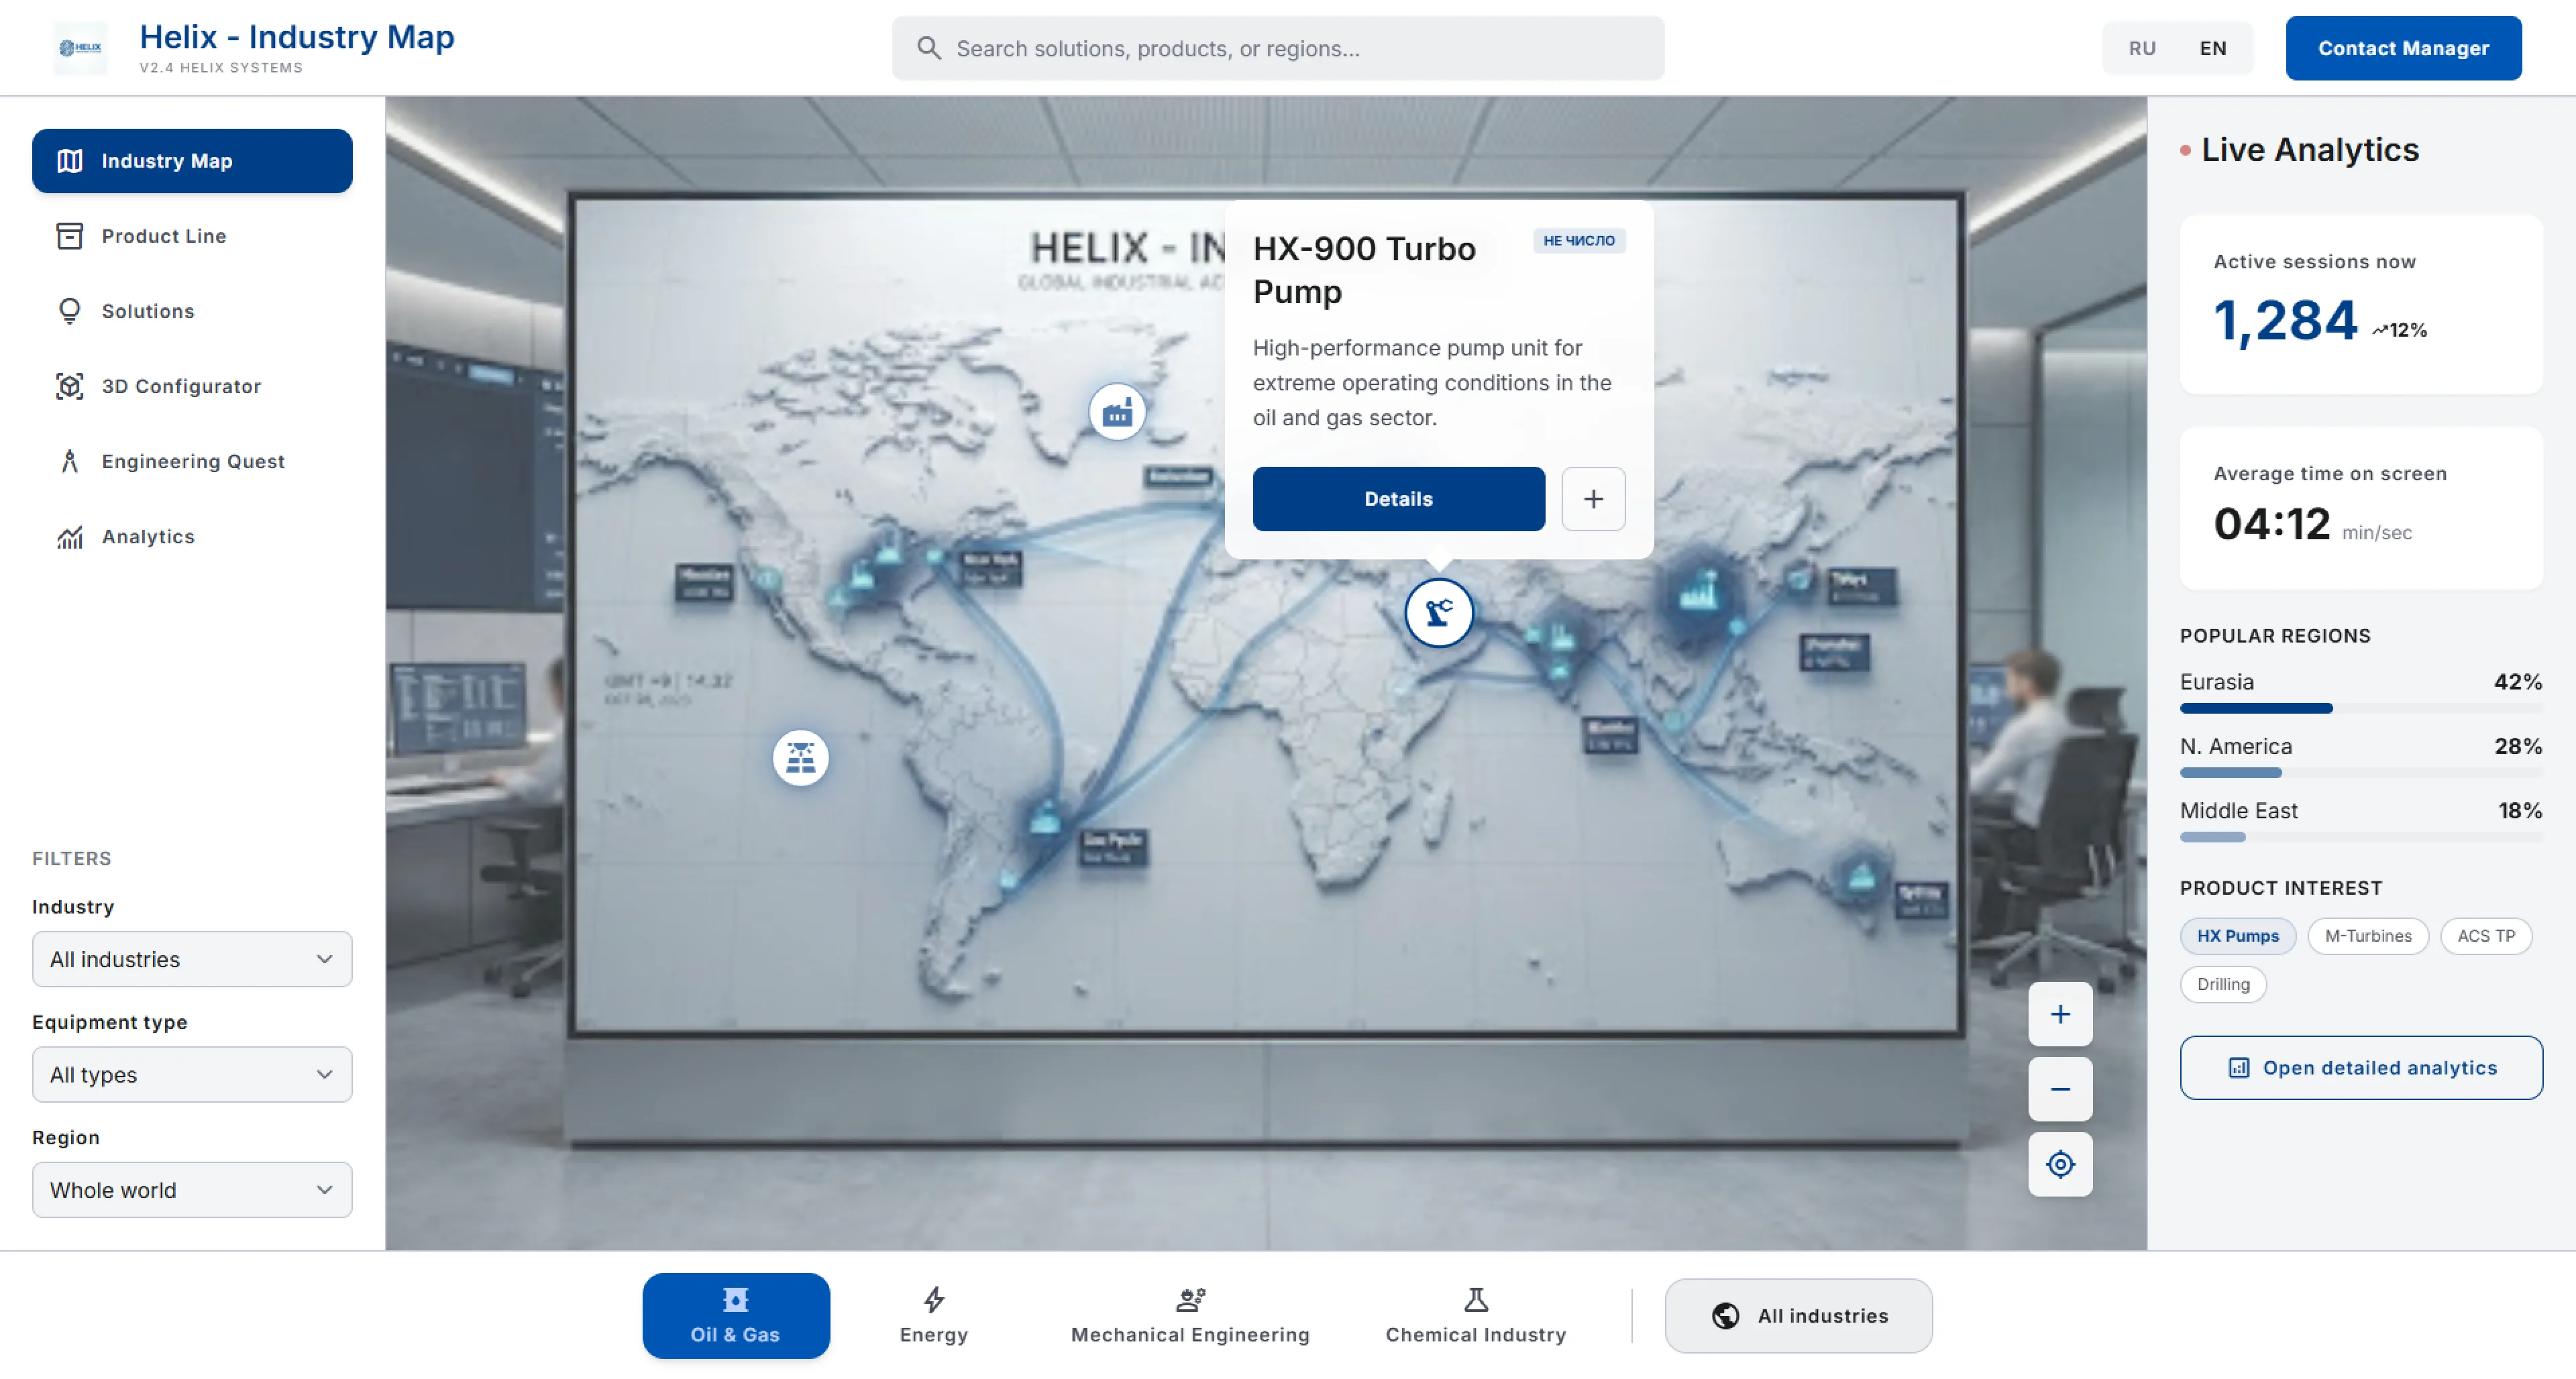The image size is (2576, 1379).
Task: Select the factory marker on the map
Action: (x=1117, y=412)
